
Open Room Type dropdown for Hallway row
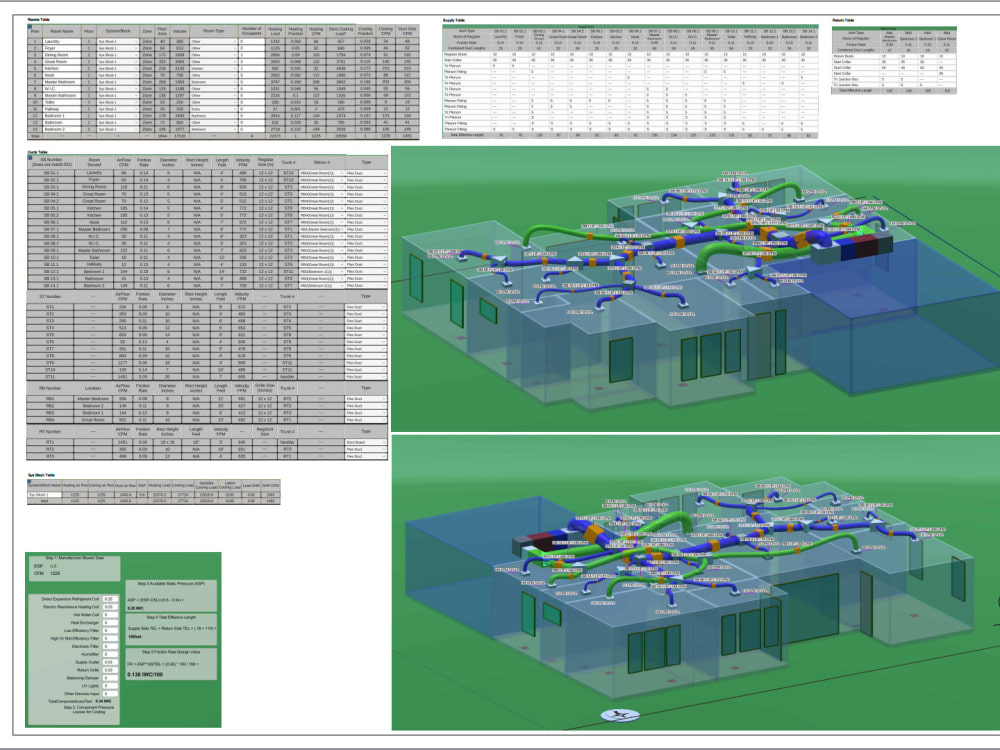pyautogui.click(x=214, y=109)
